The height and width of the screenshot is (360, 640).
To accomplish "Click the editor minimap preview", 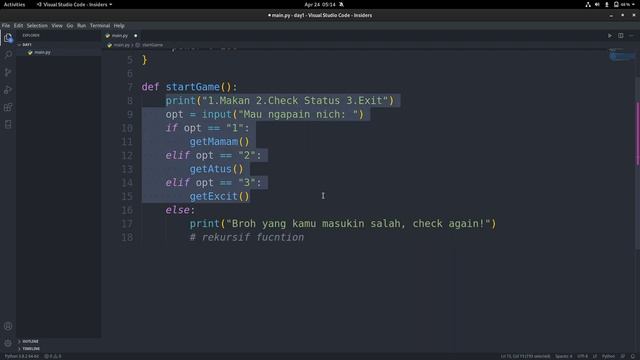I will pos(621,56).
